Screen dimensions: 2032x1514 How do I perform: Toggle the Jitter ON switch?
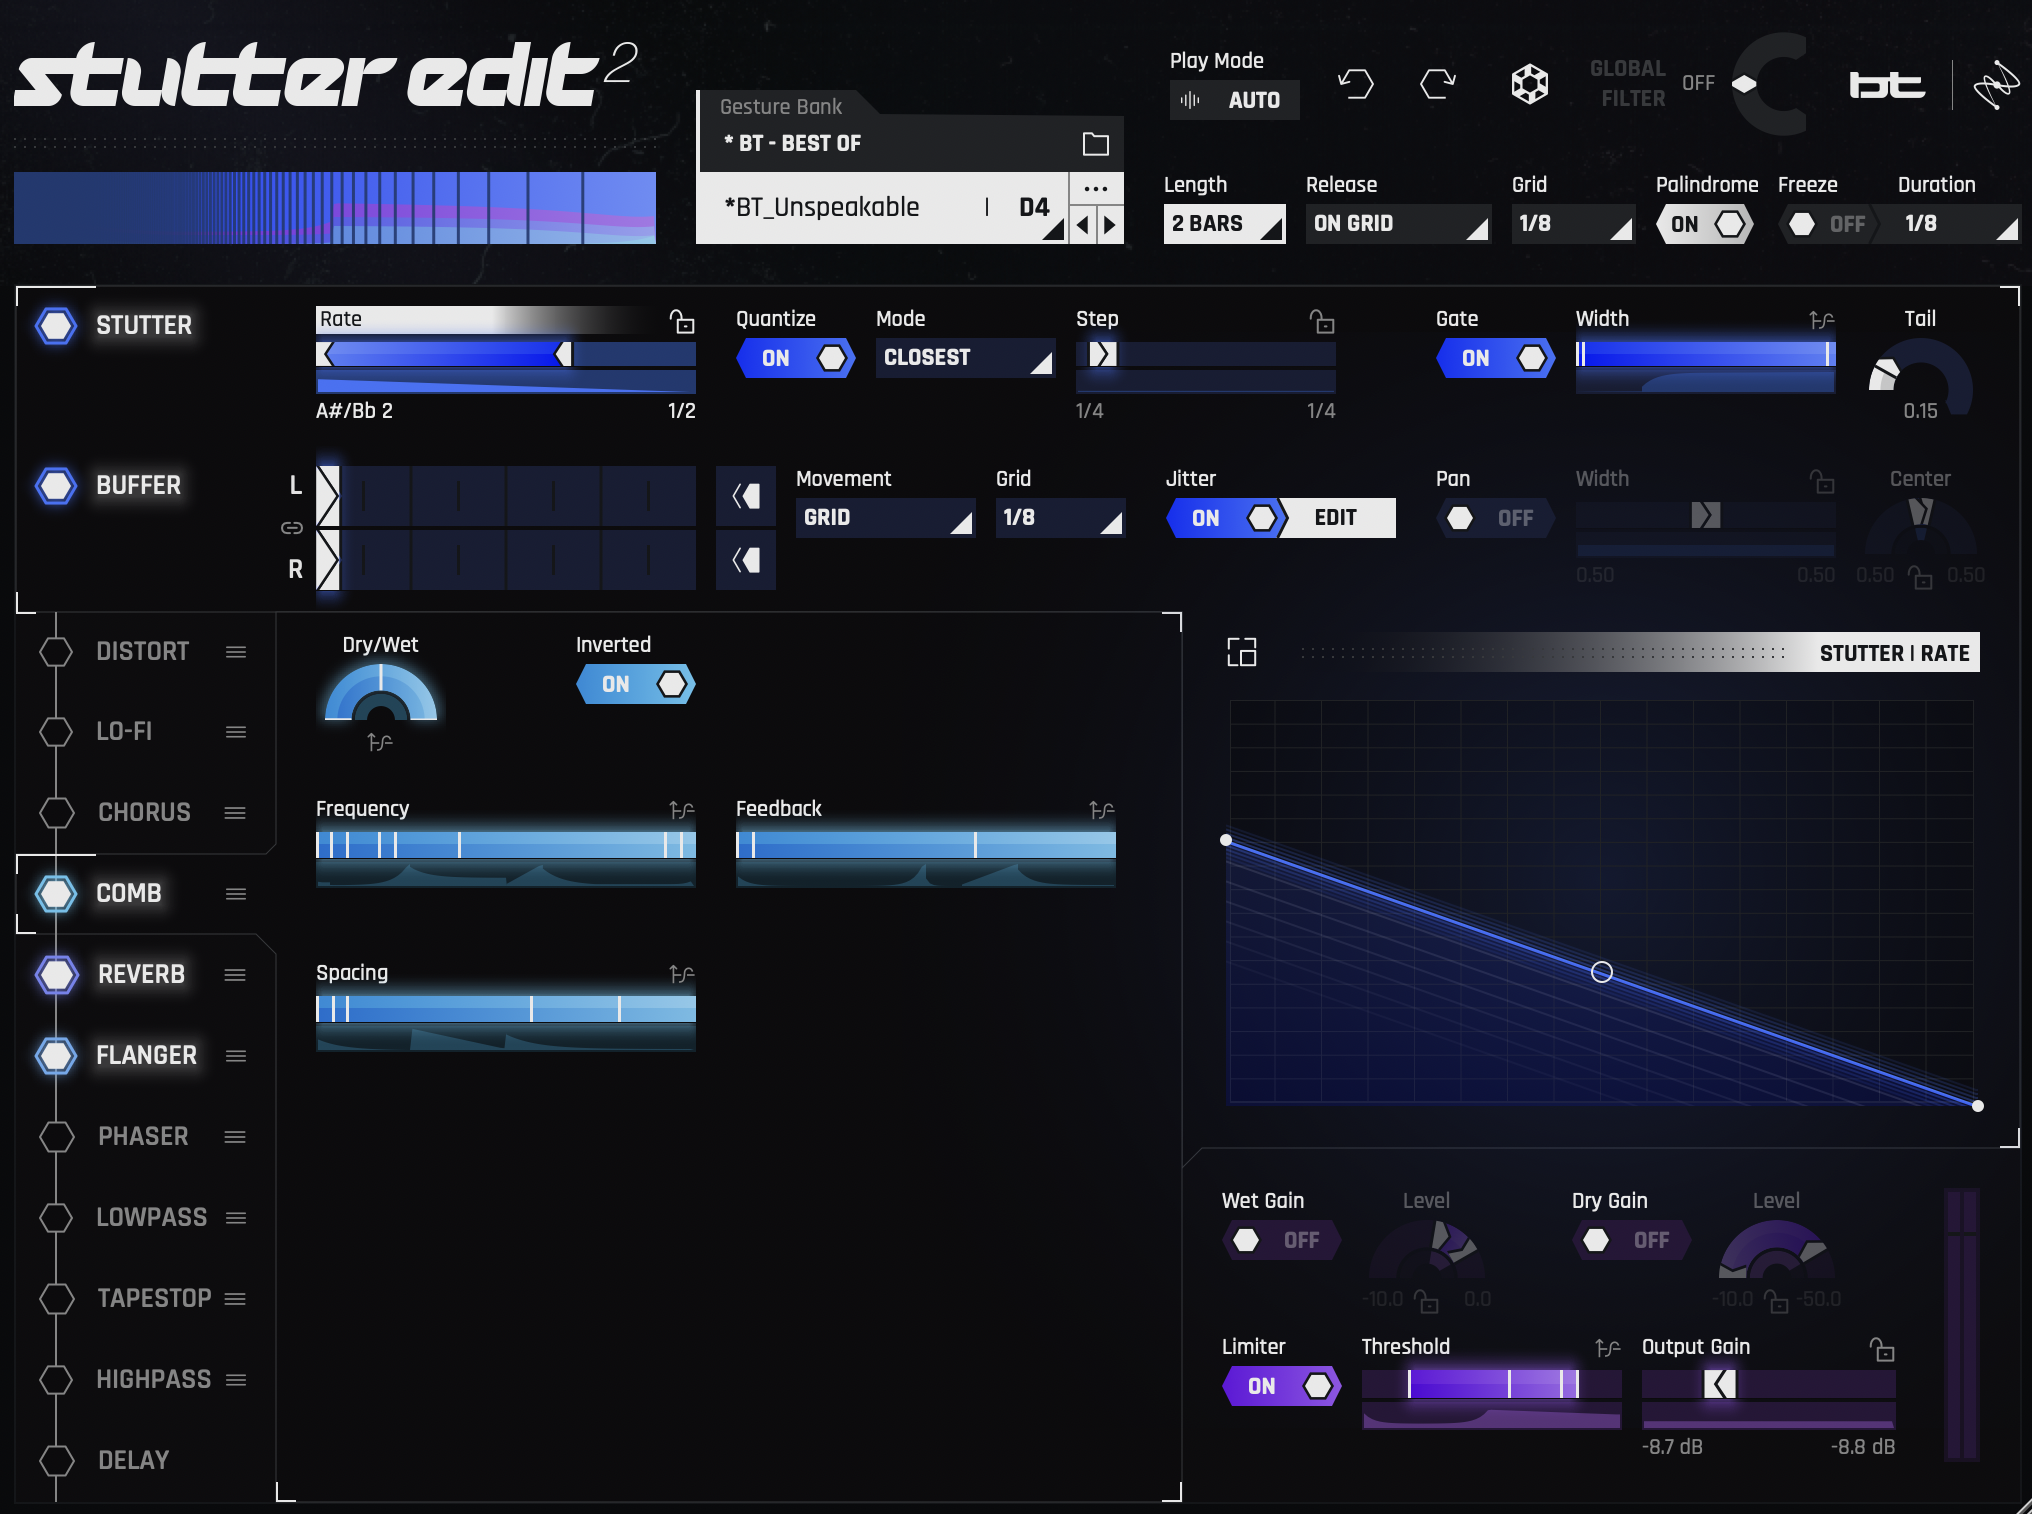[x=1226, y=518]
